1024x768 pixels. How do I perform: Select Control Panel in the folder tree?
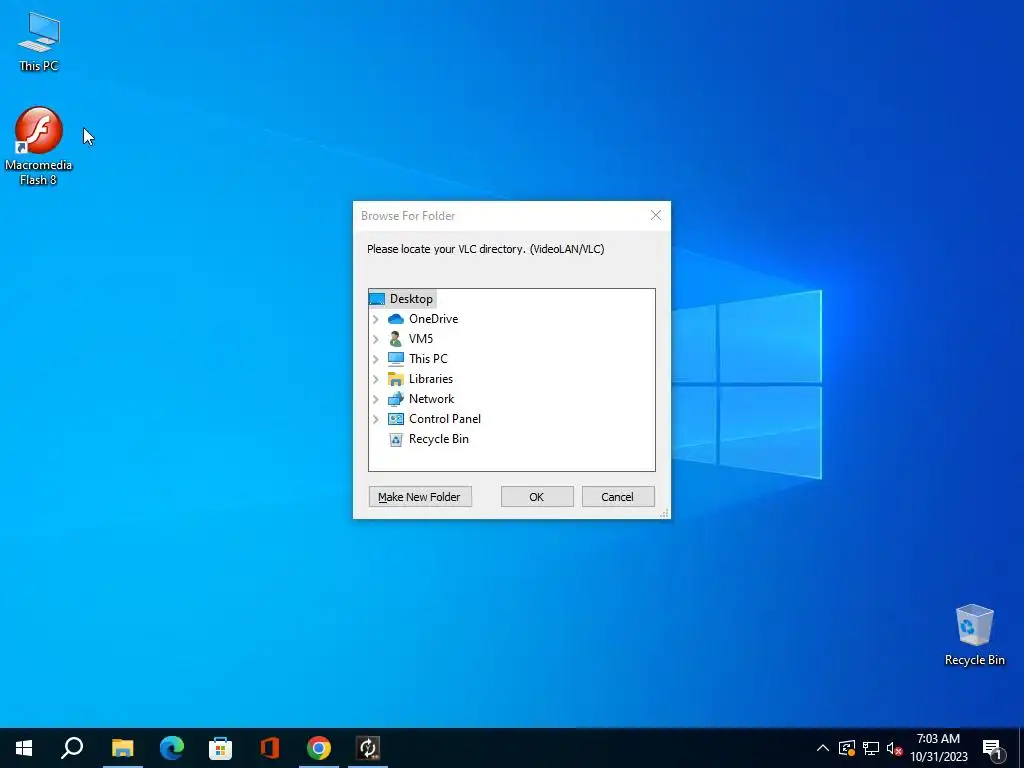(445, 419)
